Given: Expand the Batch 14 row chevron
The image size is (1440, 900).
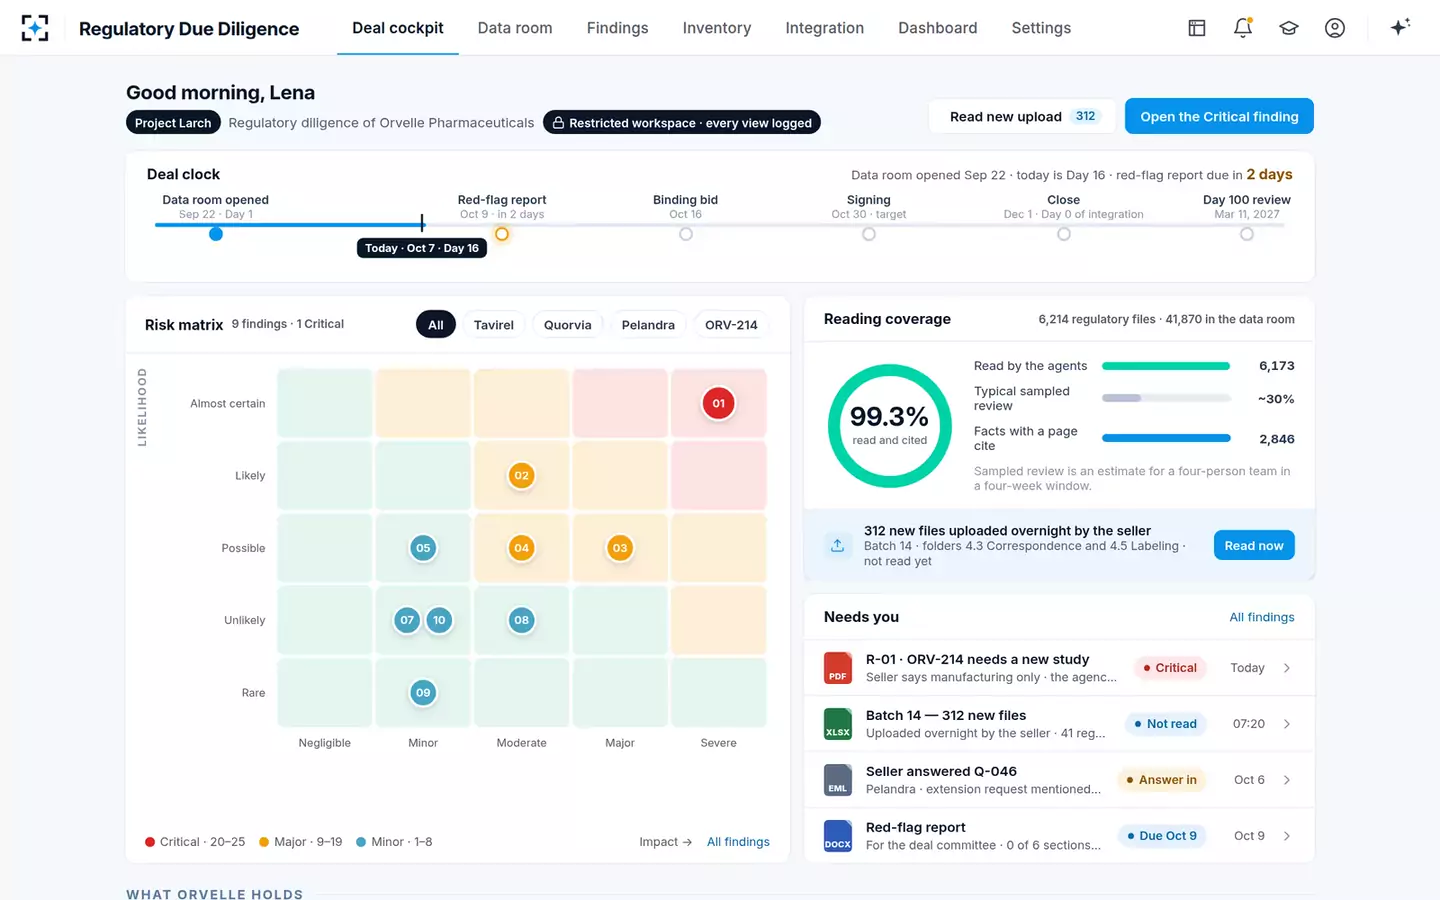Looking at the screenshot, I should [1287, 724].
